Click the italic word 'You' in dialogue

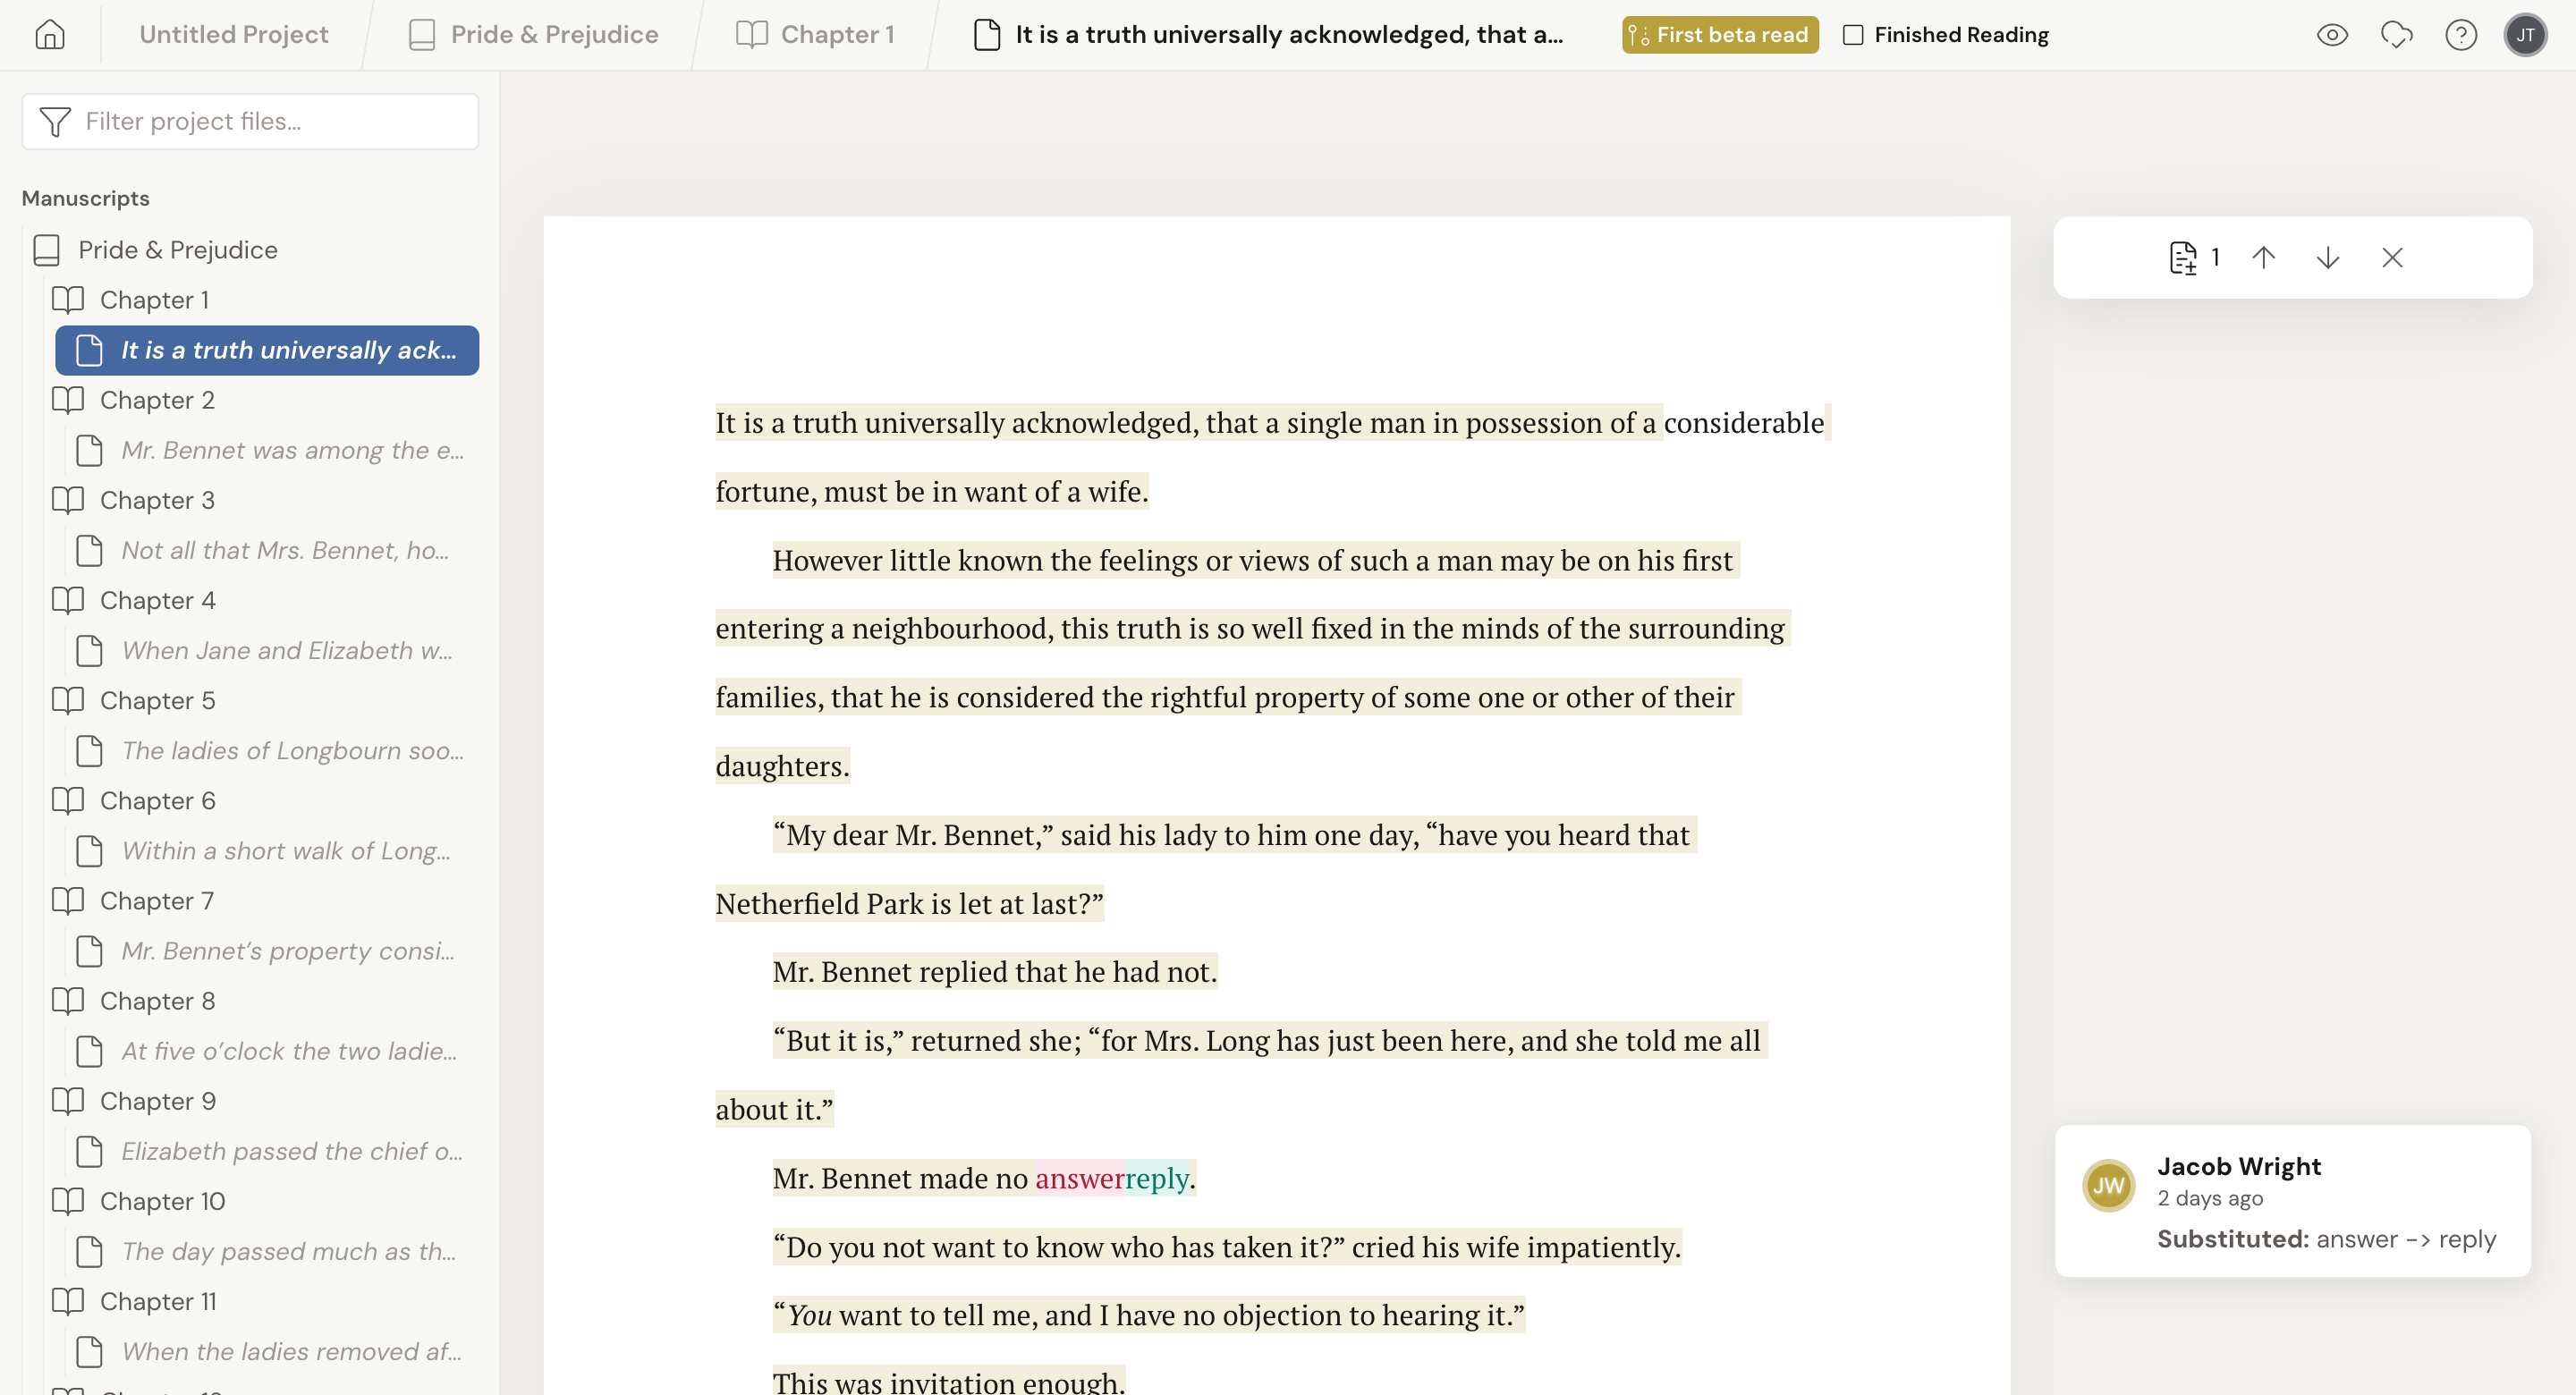coord(809,1315)
